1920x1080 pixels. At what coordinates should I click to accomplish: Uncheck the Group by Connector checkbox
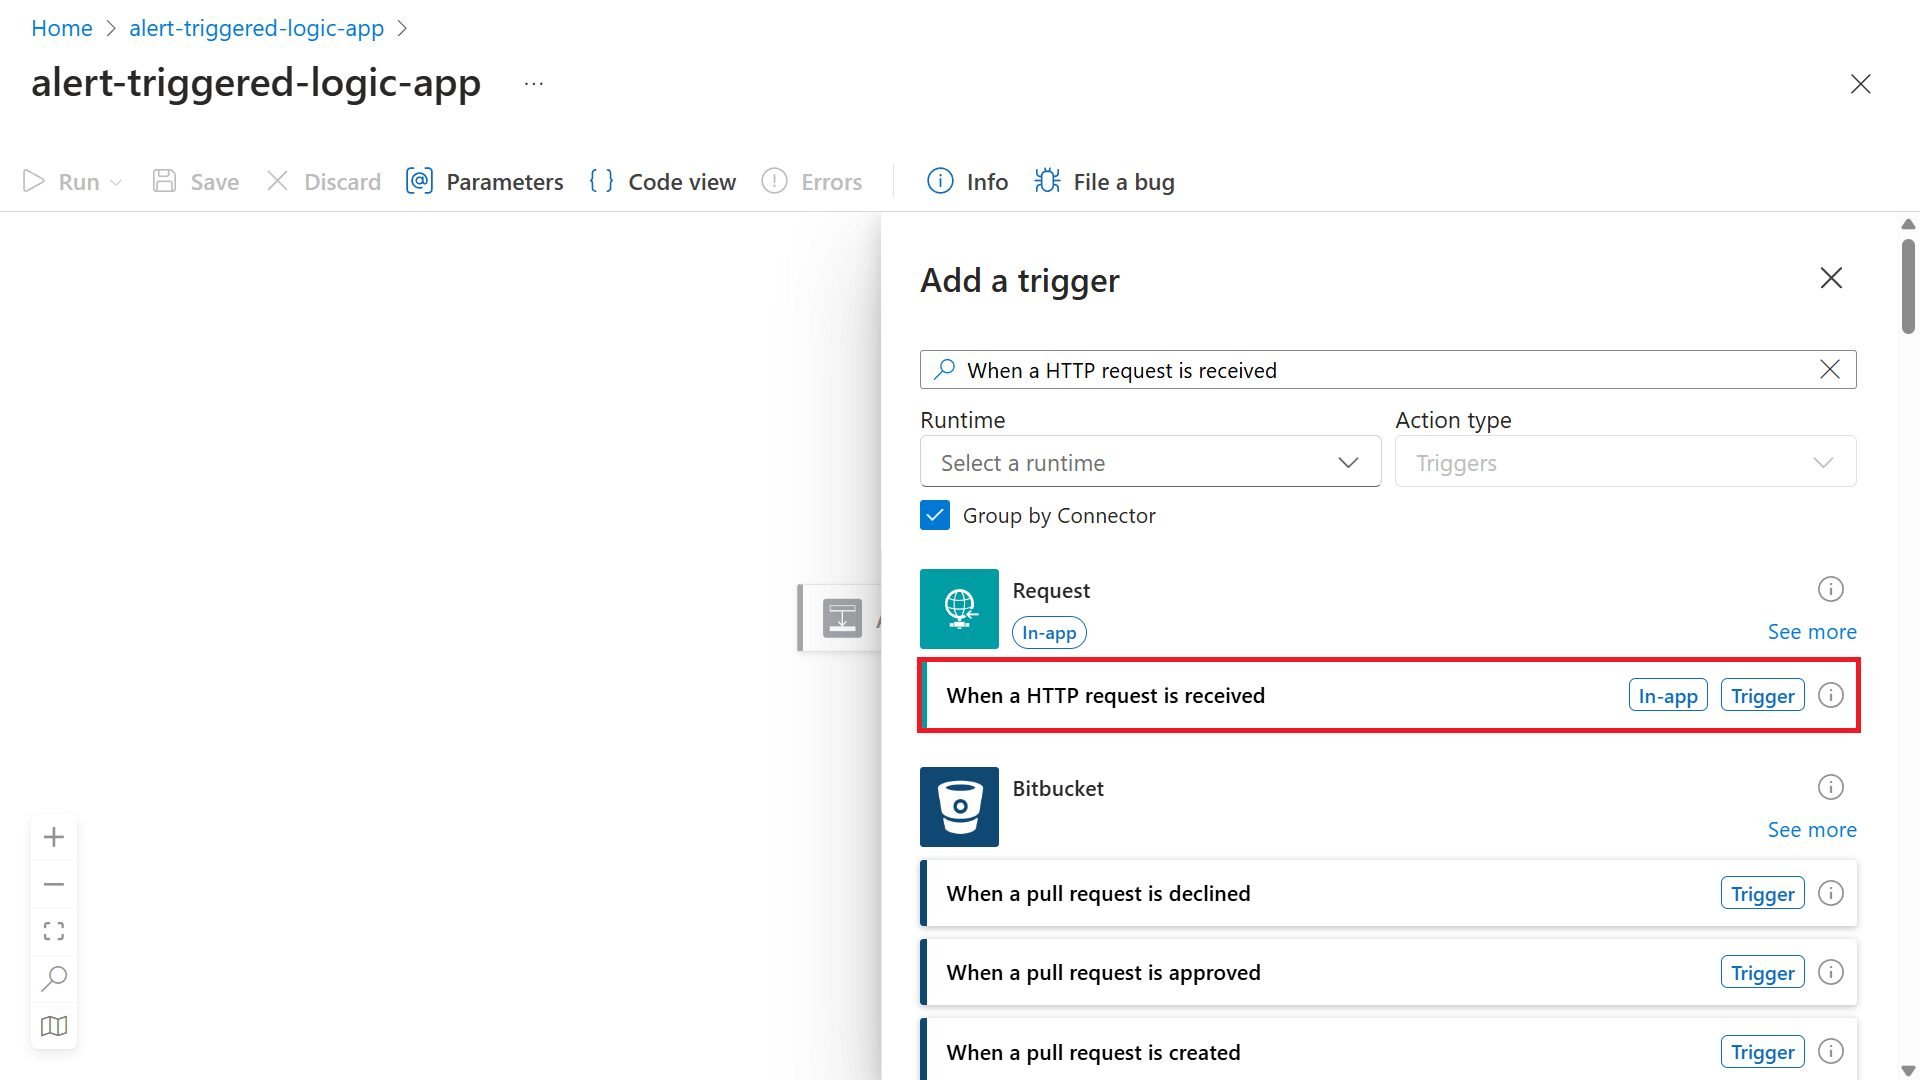(x=935, y=515)
